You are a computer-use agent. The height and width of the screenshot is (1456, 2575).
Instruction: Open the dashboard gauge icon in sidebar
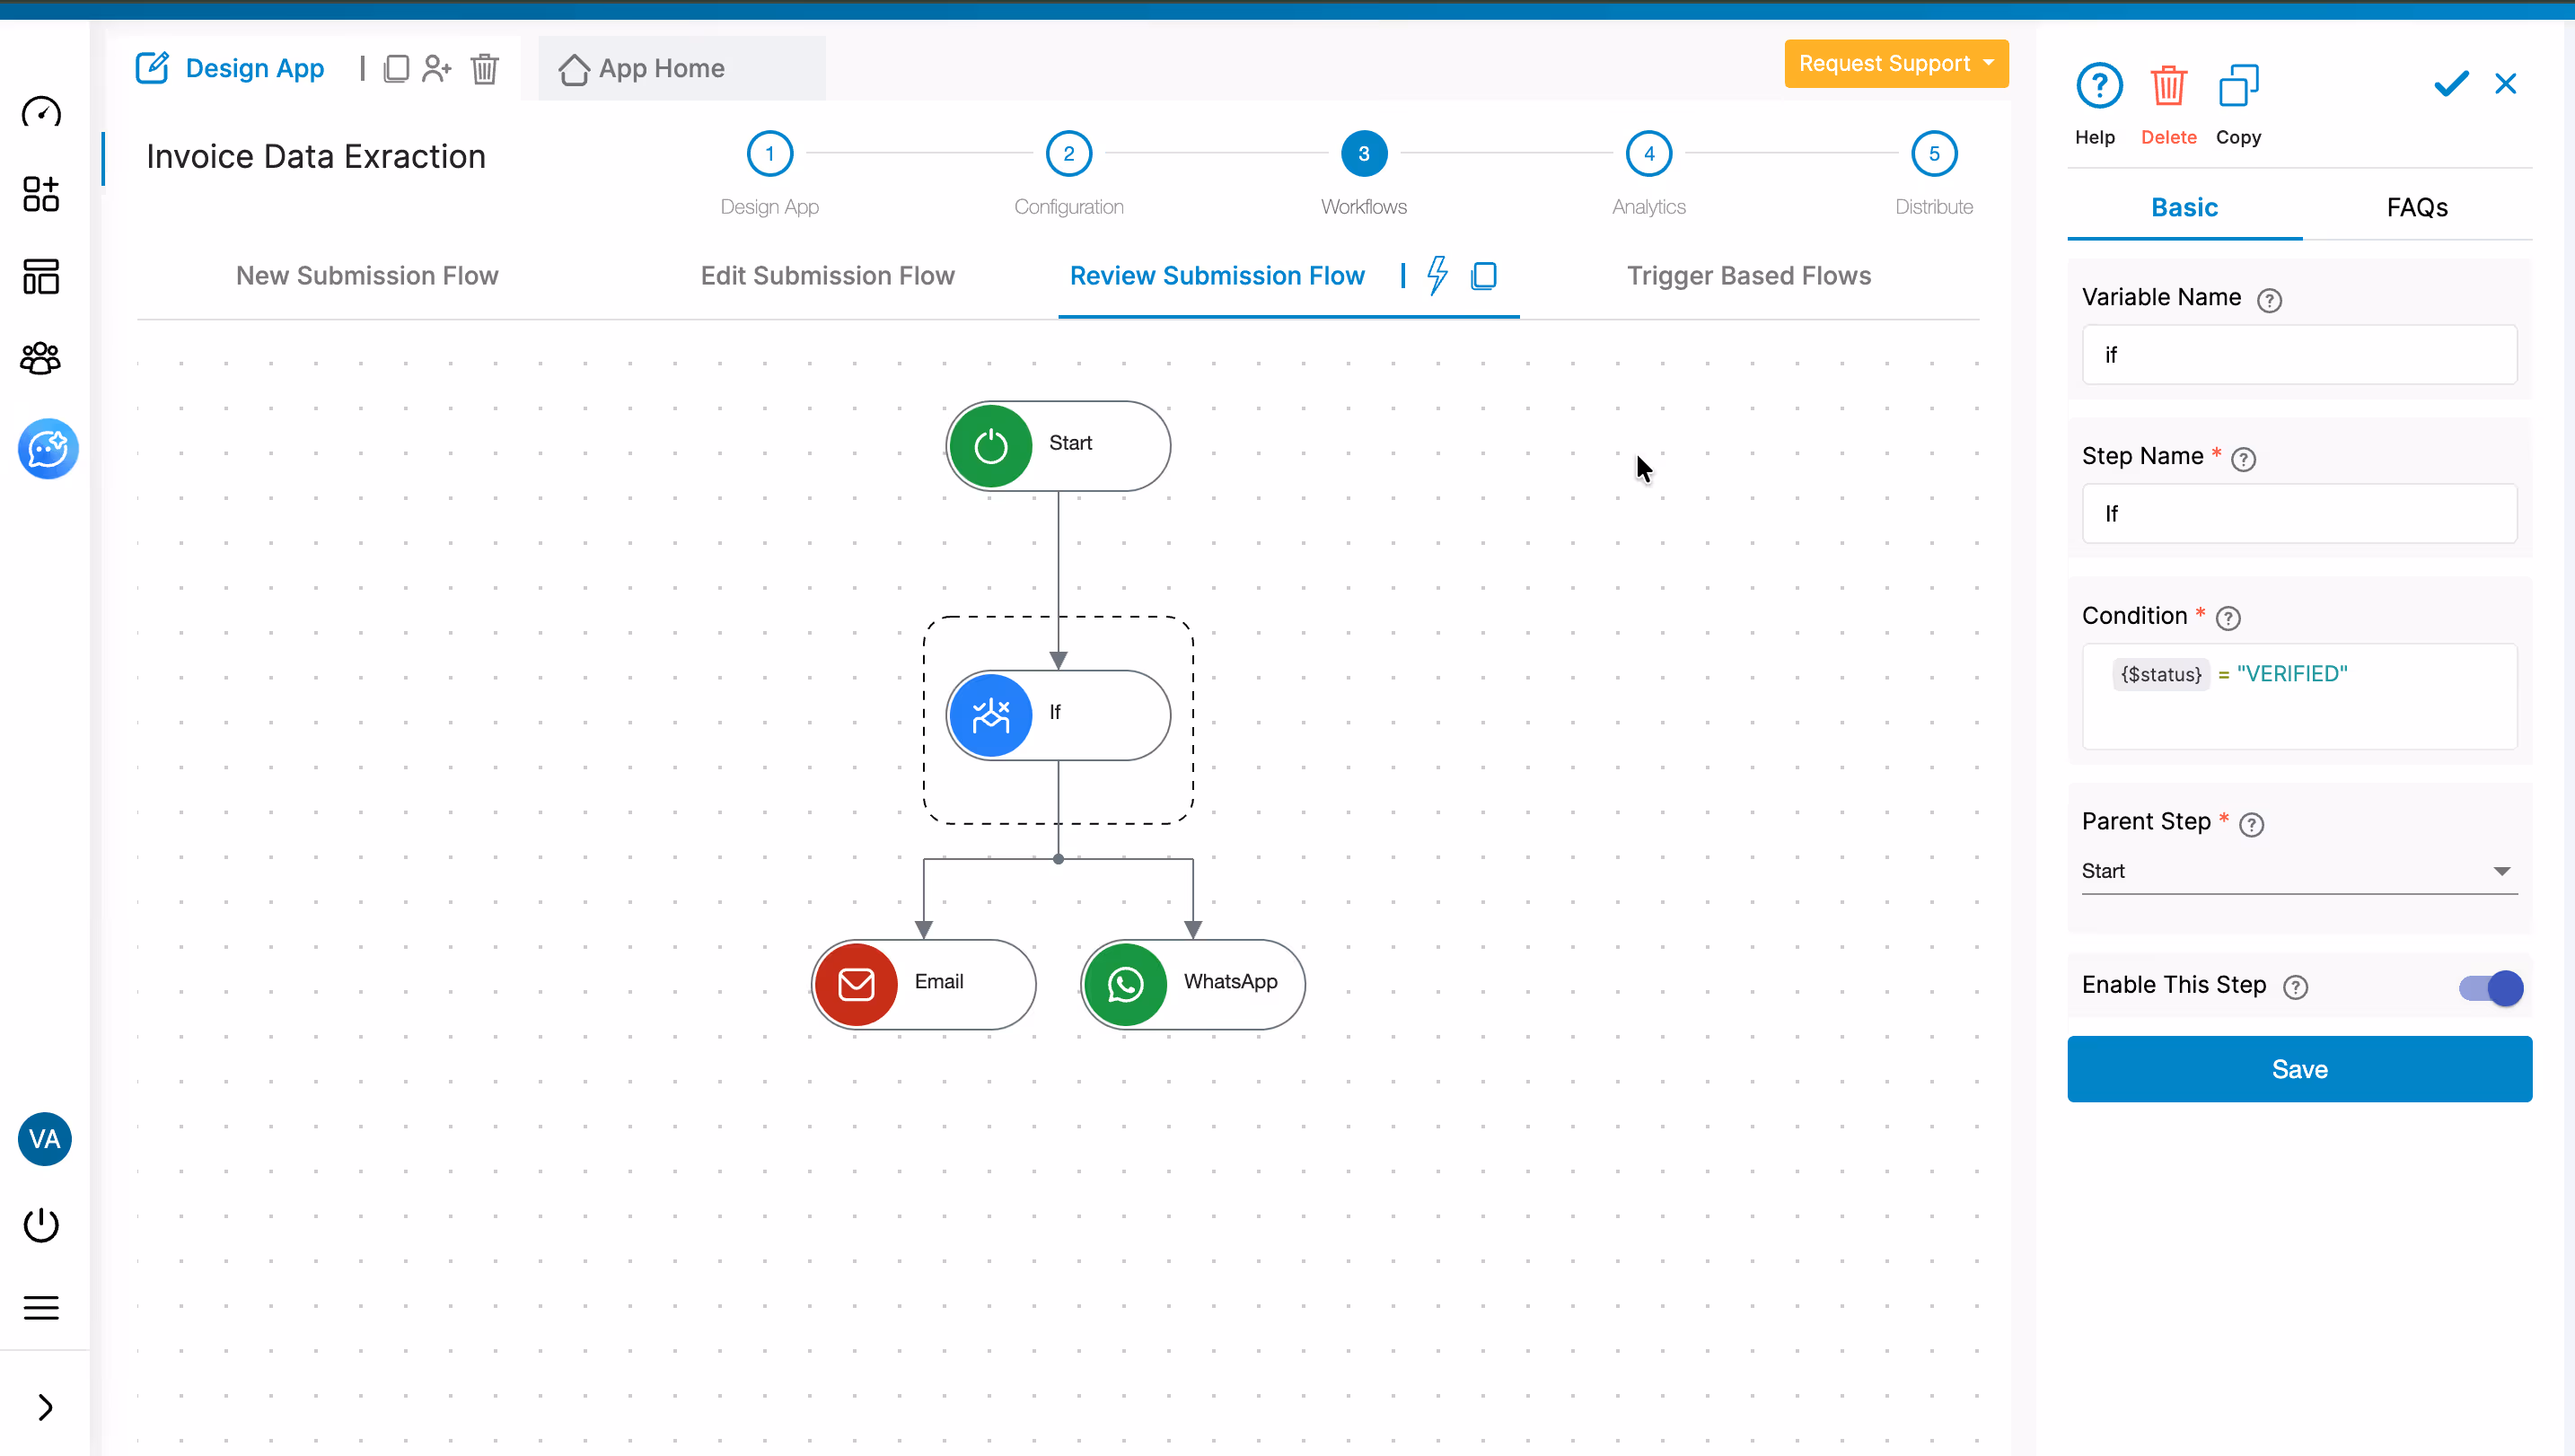(41, 112)
